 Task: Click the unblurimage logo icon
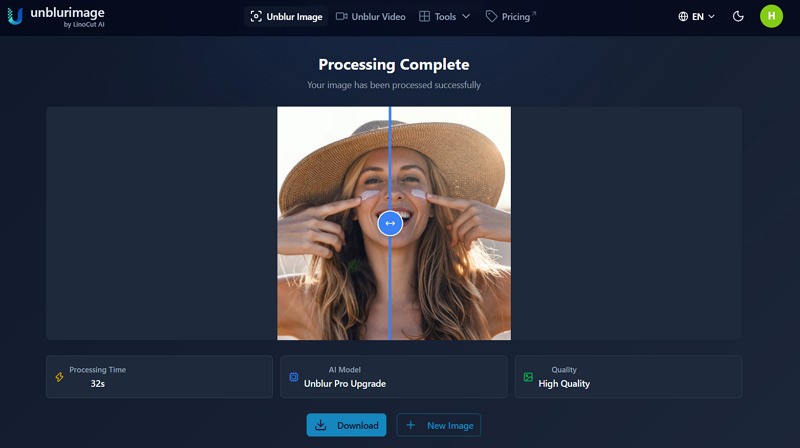15,16
